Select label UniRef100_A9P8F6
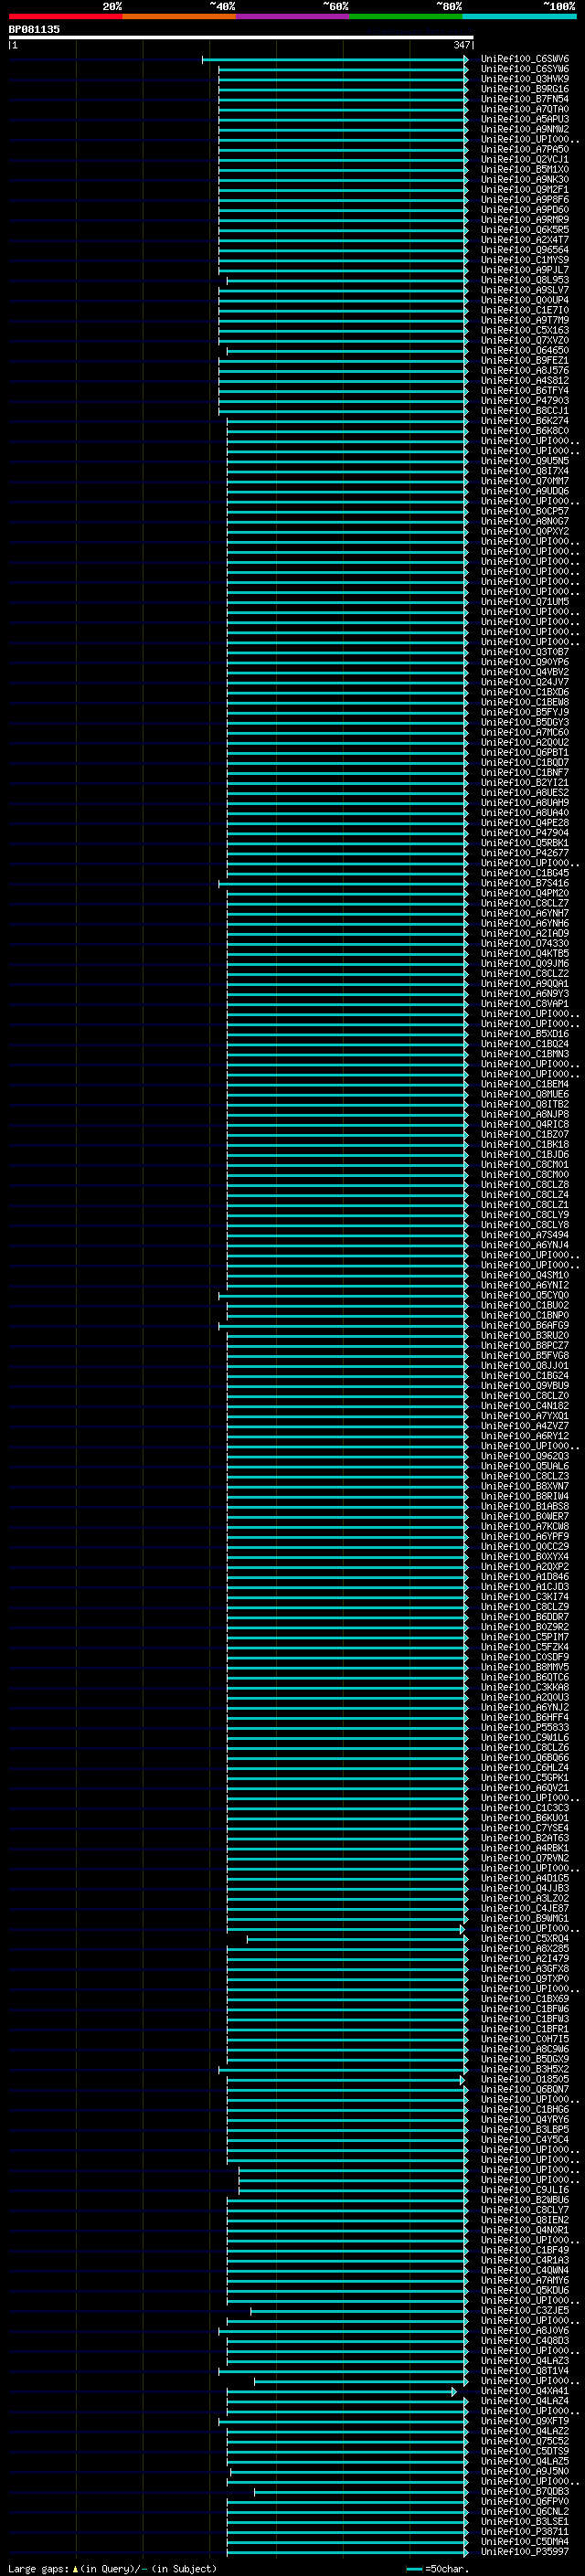 point(524,200)
